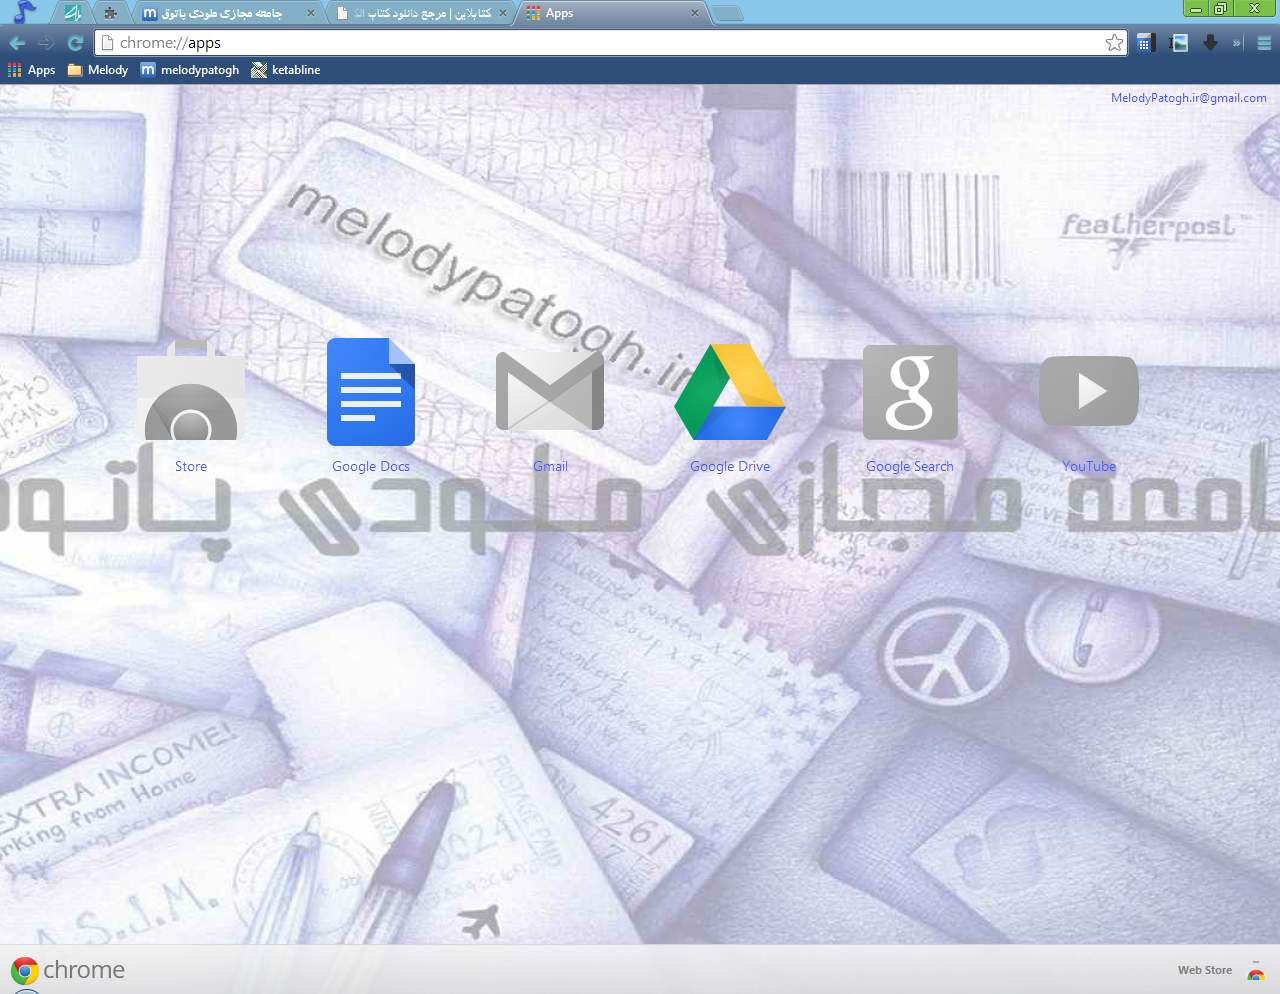Launch the YouTube app icon
Screen dimensions: 1280x994
coord(1089,391)
